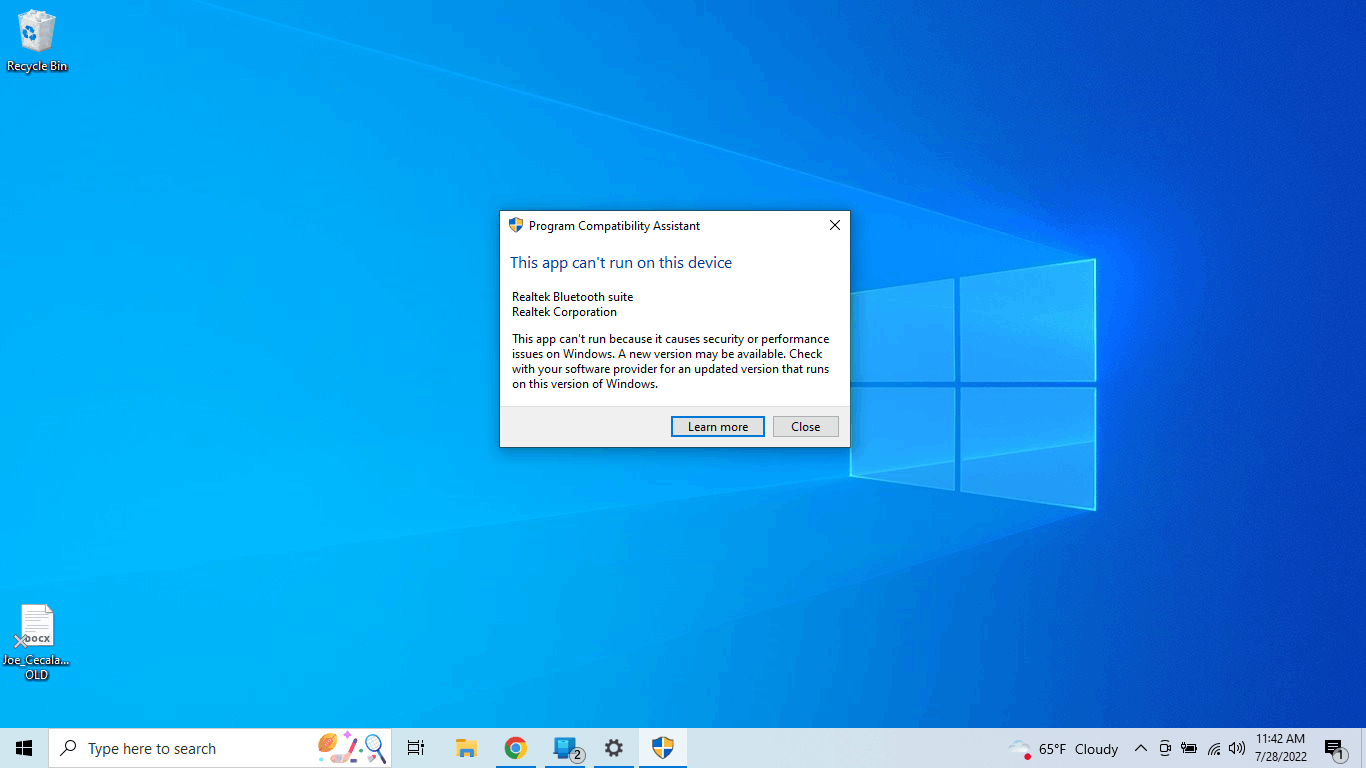Click the Type here to search field
The height and width of the screenshot is (768, 1366).
coord(180,747)
